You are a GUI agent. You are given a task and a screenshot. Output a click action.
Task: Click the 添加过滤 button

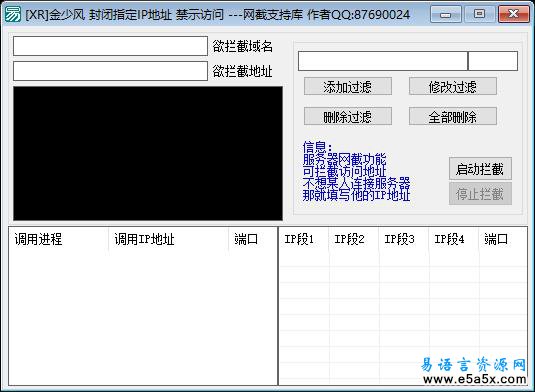pos(348,86)
